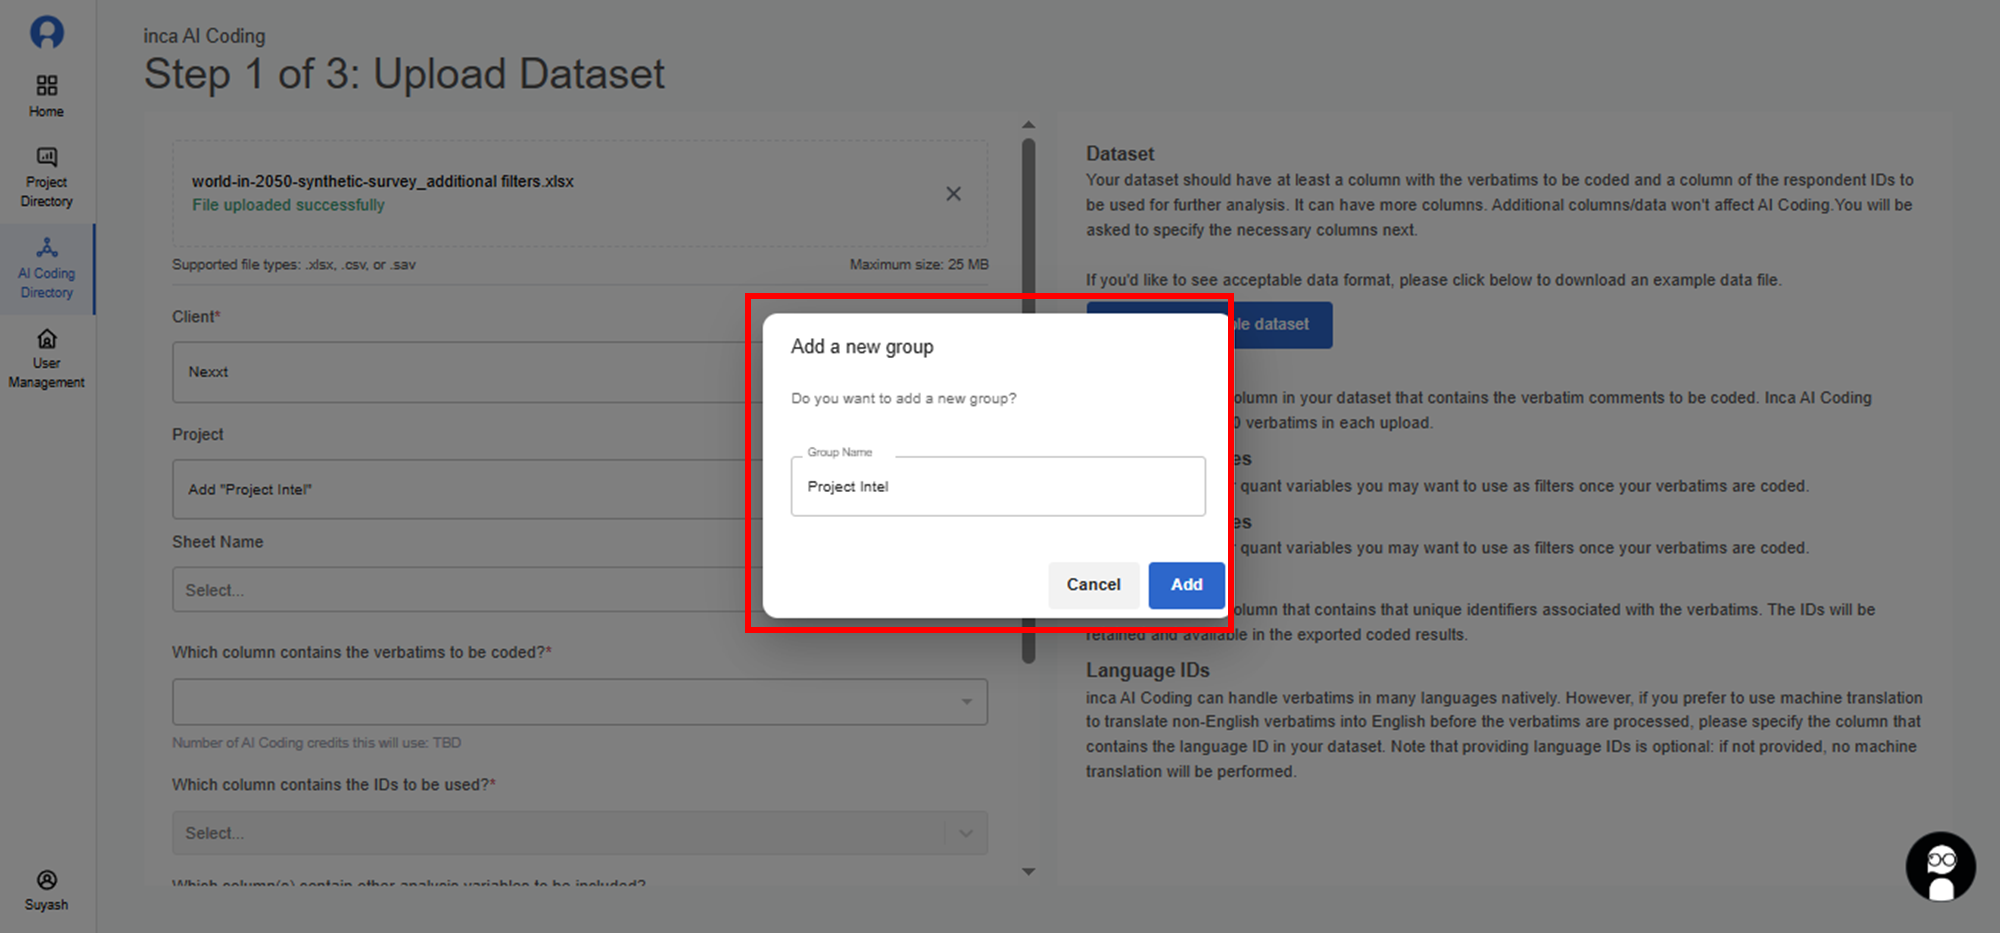This screenshot has height=933, width=2000.
Task: Open the chat assistant avatar icon
Action: pyautogui.click(x=1940, y=867)
